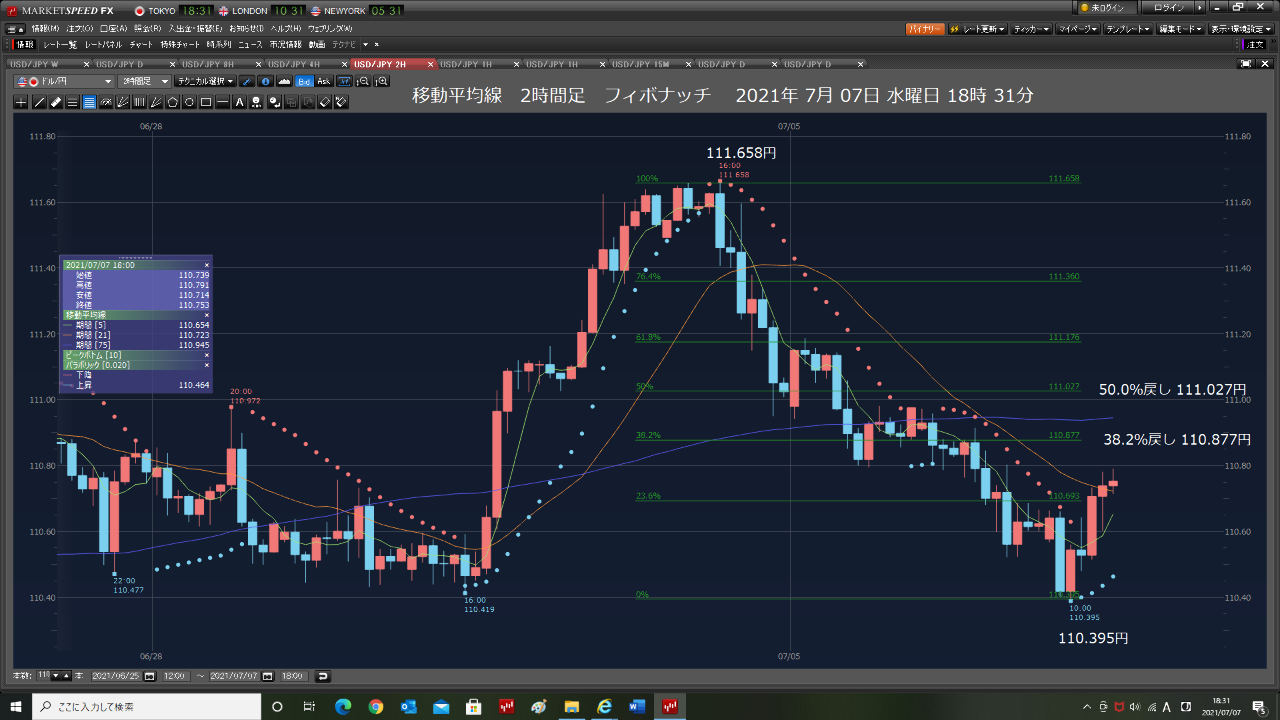
Task: Open the ニュース panel link
Action: tap(250, 45)
